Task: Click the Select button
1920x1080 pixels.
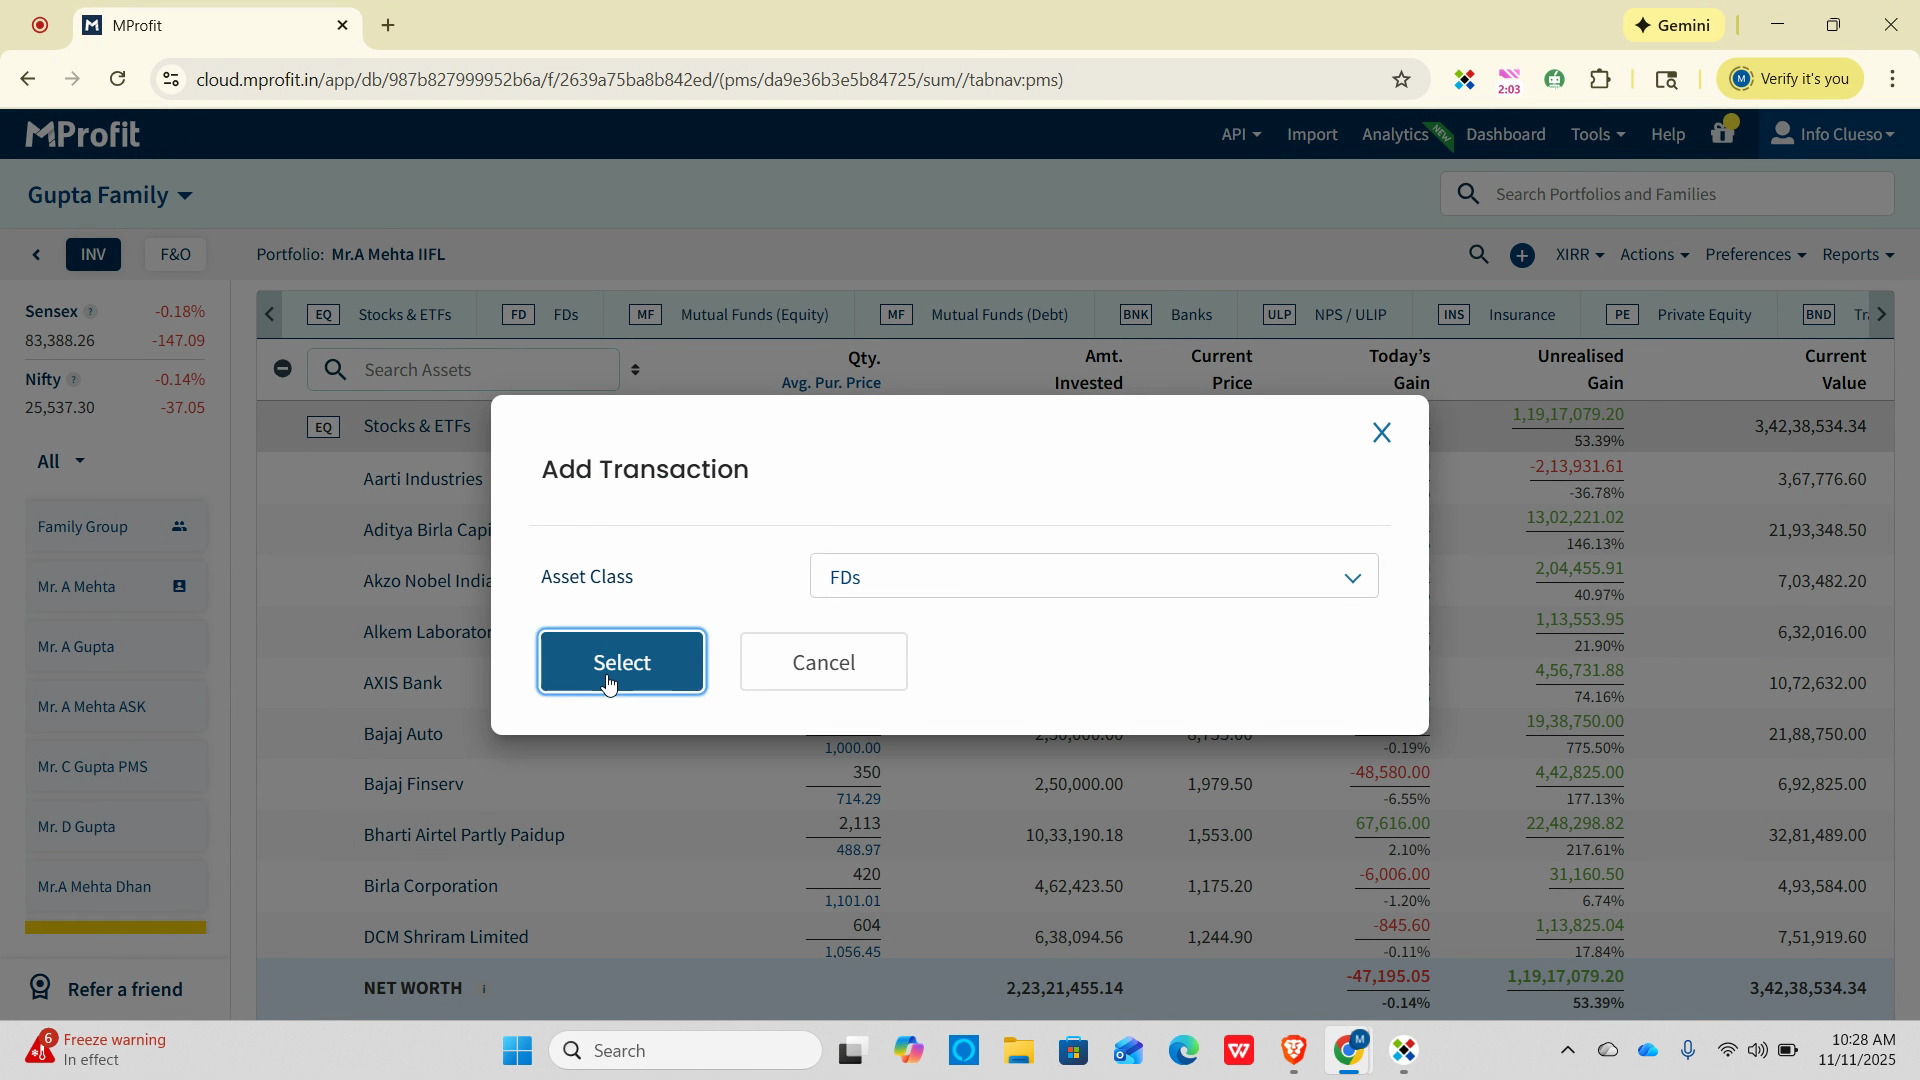Action: [621, 662]
